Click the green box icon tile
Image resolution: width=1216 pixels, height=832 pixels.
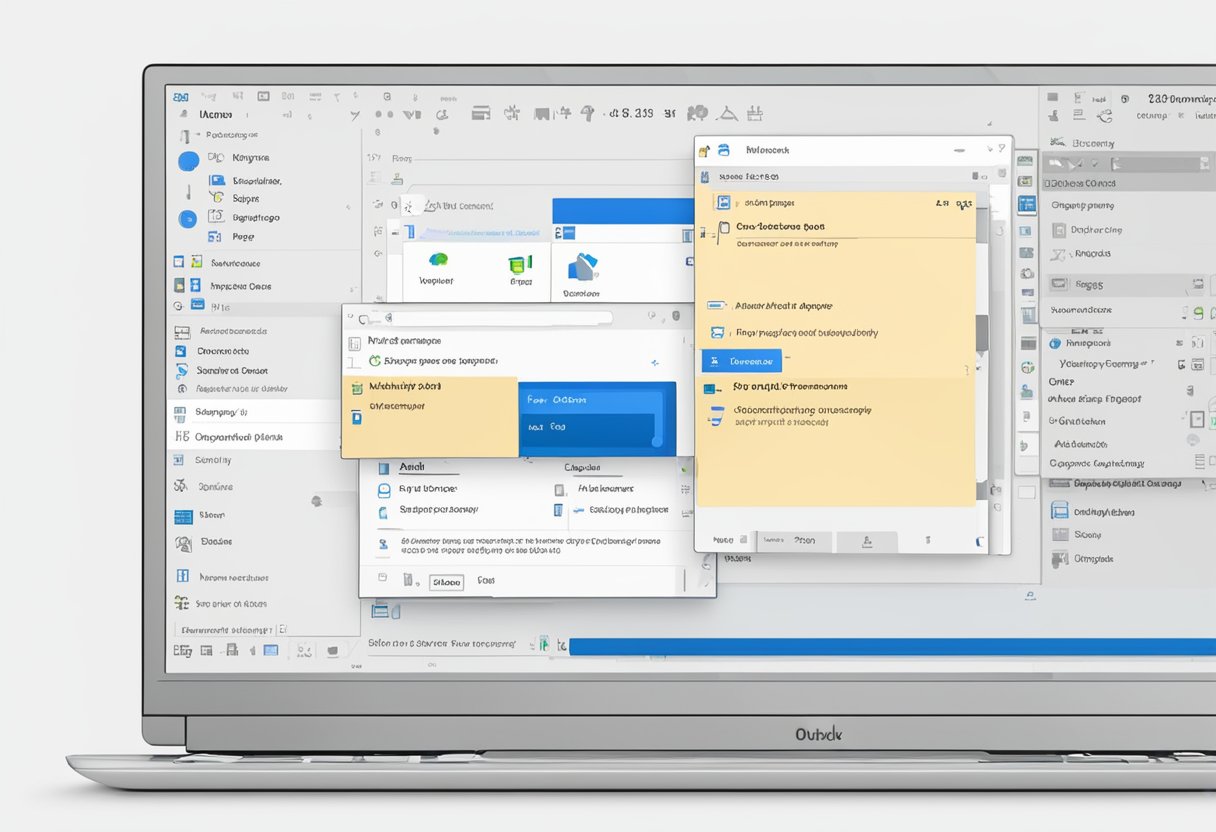pos(519,264)
